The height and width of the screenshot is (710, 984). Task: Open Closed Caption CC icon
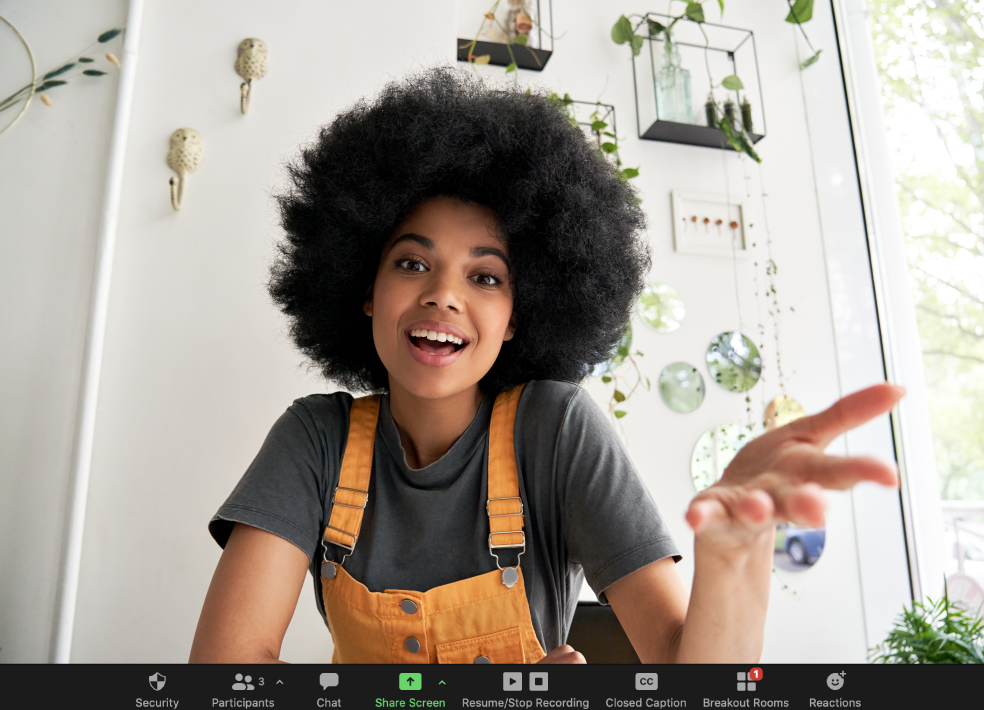[x=646, y=681]
